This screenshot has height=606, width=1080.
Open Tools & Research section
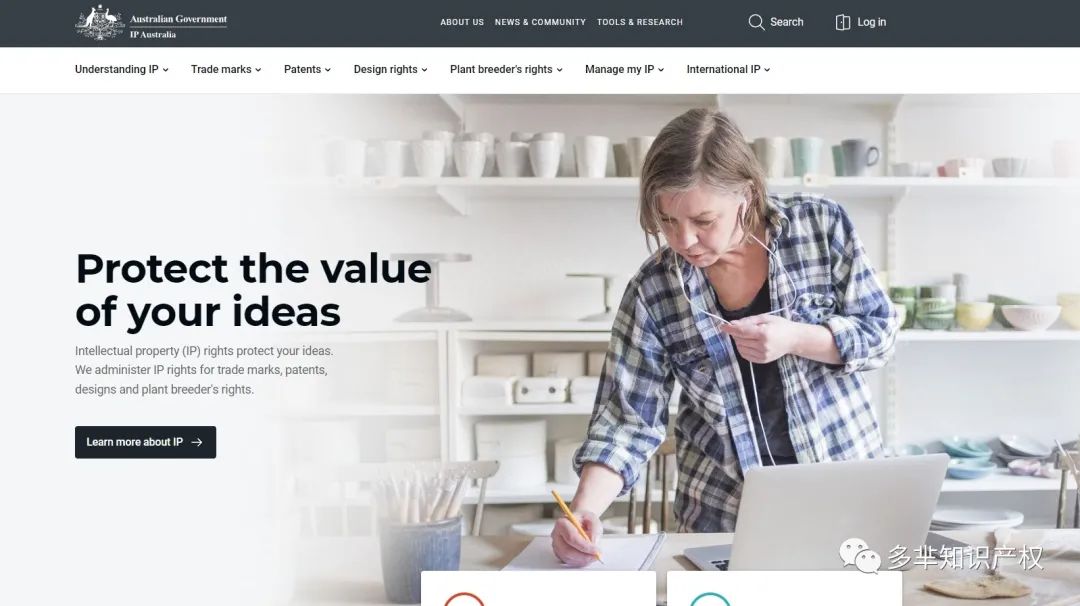[x=640, y=22]
